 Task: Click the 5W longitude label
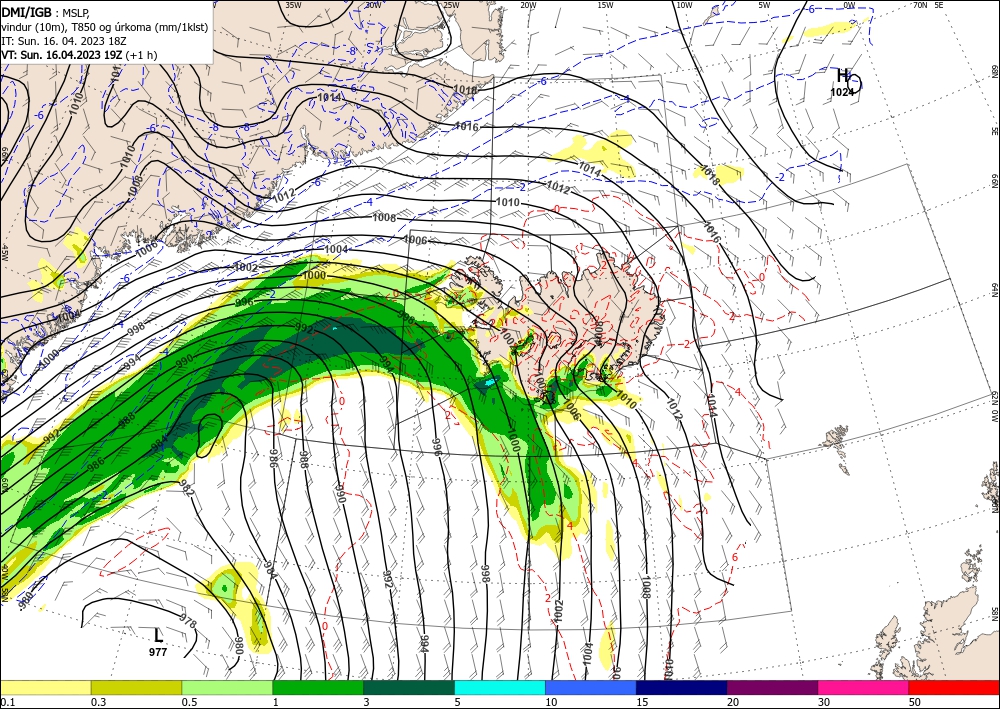tap(765, 5)
